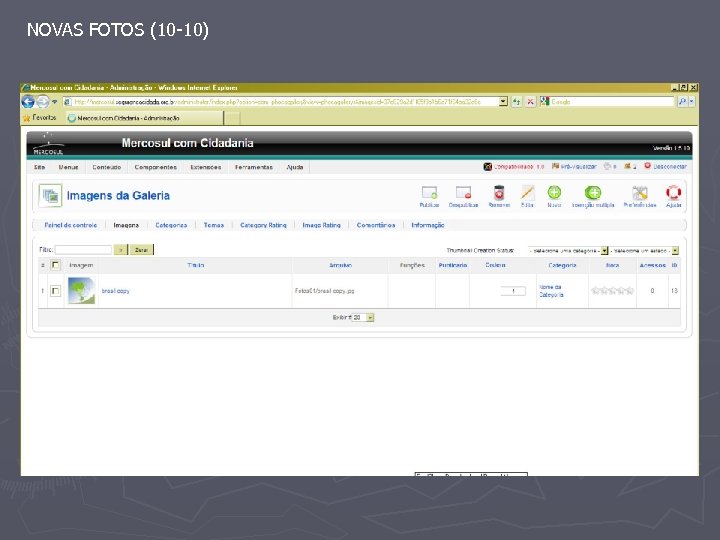
Task: Click the Zerar filter reset button
Action: pos(141,250)
